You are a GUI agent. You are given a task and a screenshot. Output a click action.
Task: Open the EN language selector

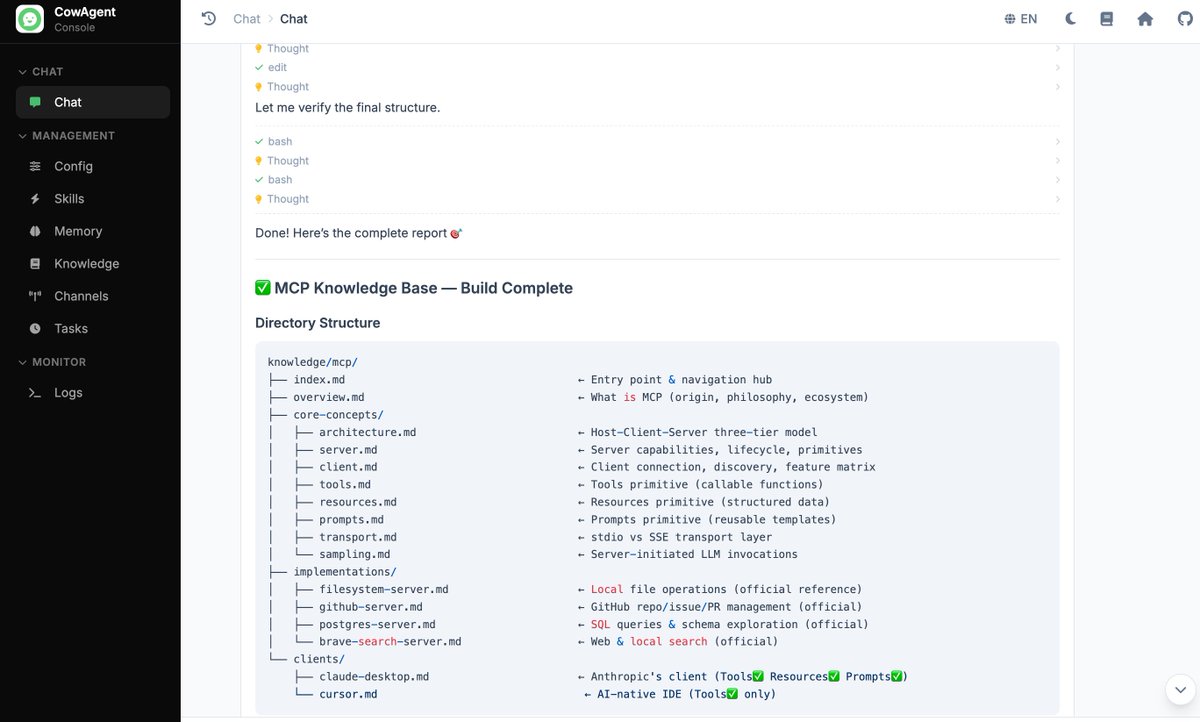[1021, 19]
